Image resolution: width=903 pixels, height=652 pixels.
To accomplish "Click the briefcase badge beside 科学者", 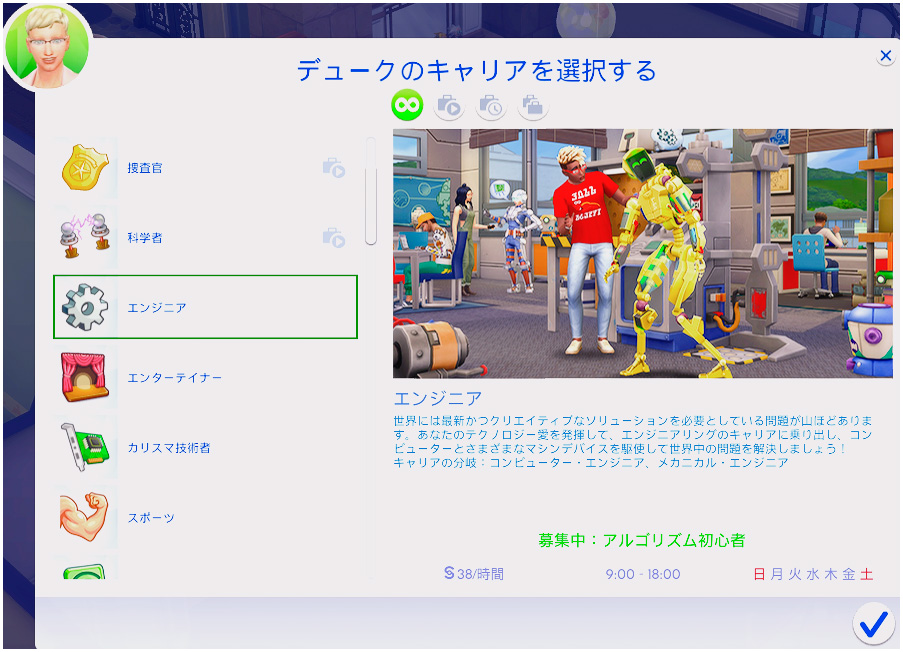I will (x=333, y=238).
